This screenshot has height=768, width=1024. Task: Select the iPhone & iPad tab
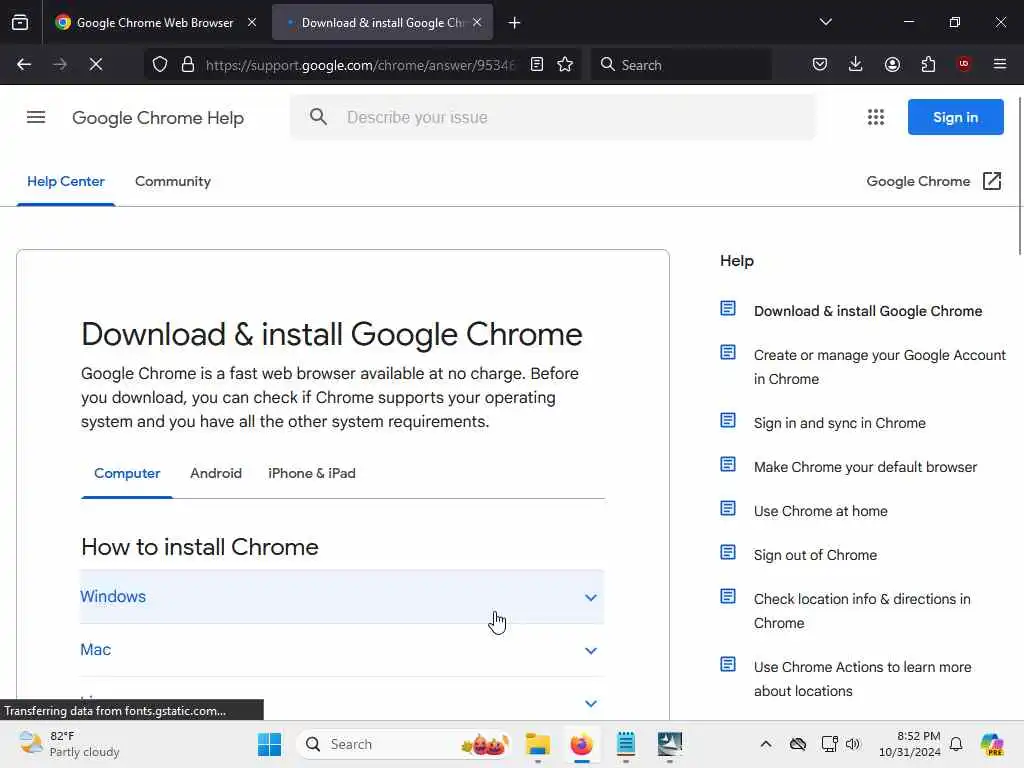(312, 473)
